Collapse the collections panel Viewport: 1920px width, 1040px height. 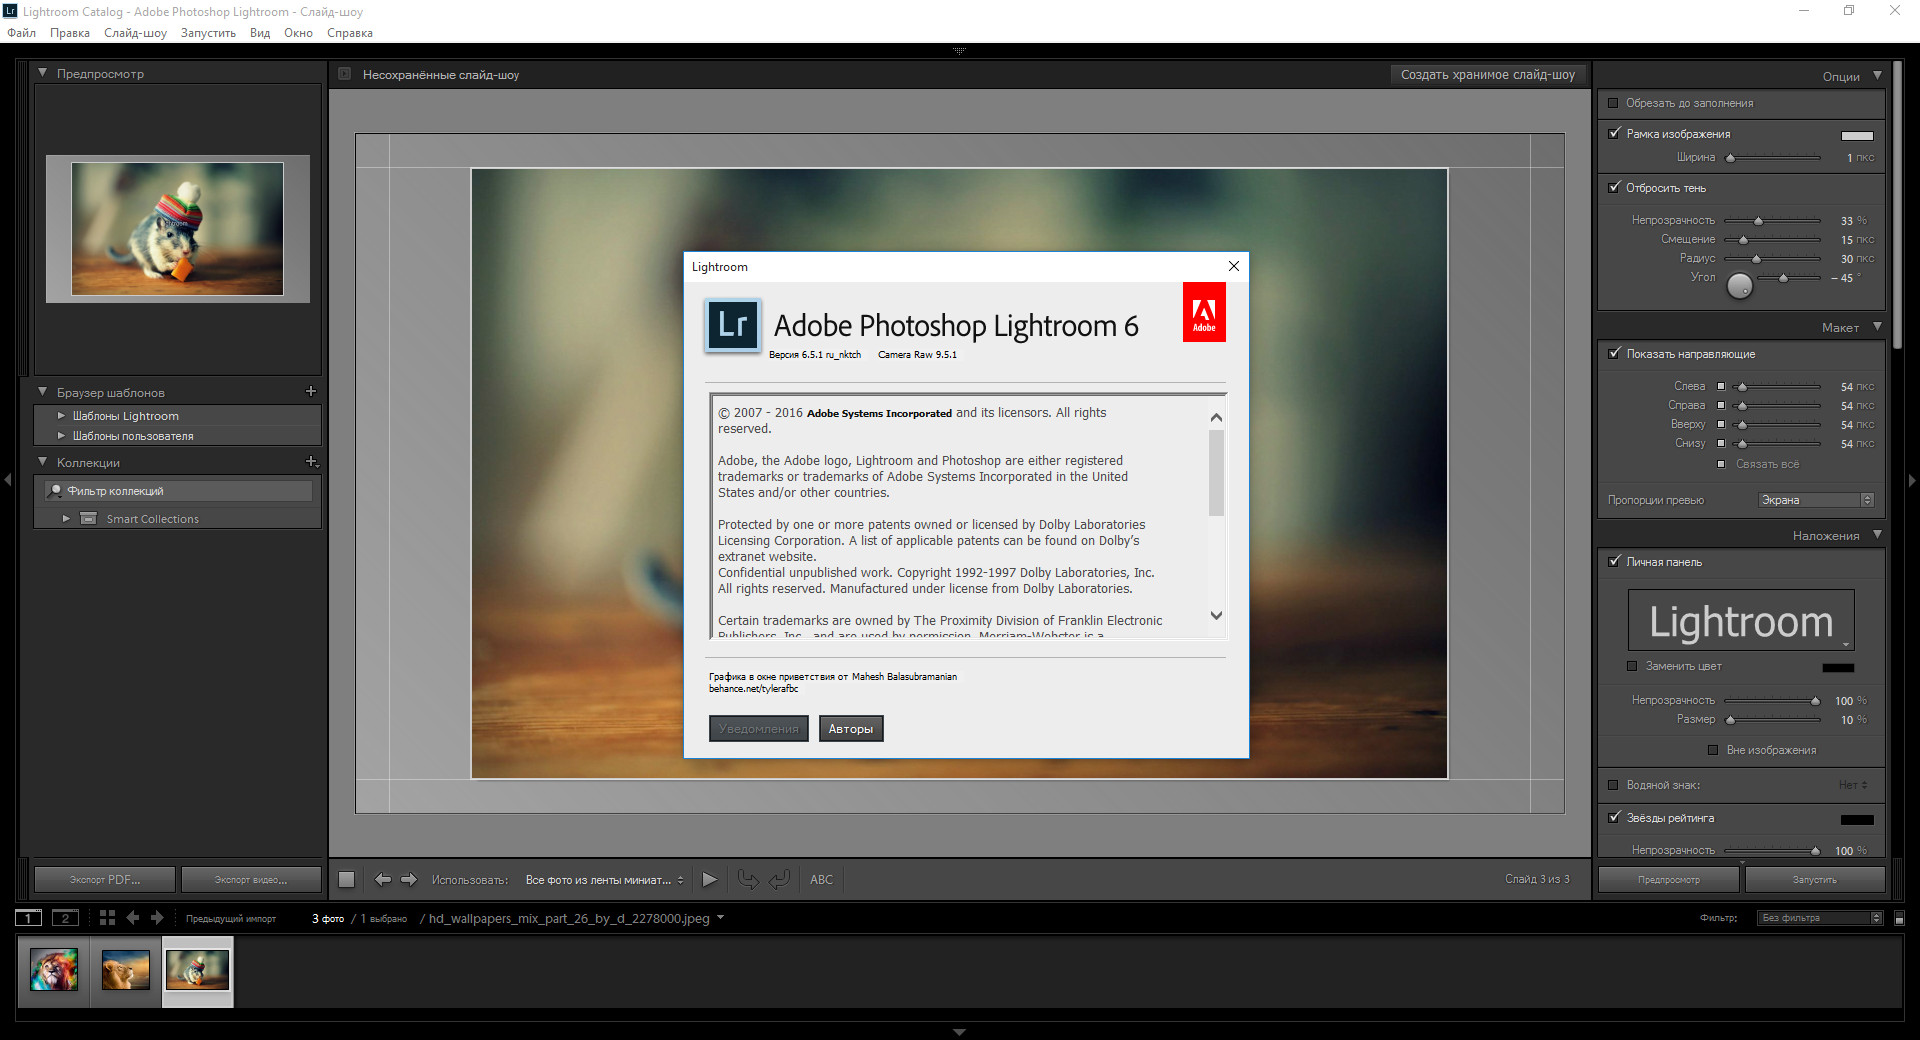point(43,462)
